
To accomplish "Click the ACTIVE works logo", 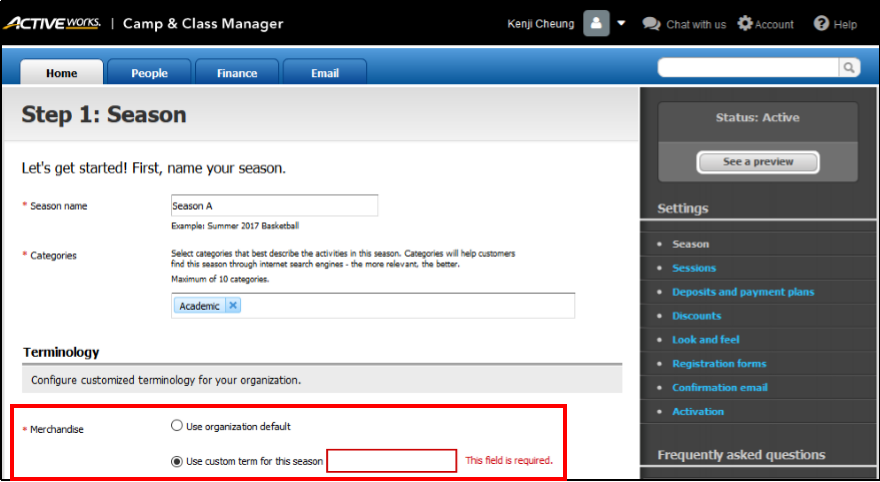I will click(52, 24).
